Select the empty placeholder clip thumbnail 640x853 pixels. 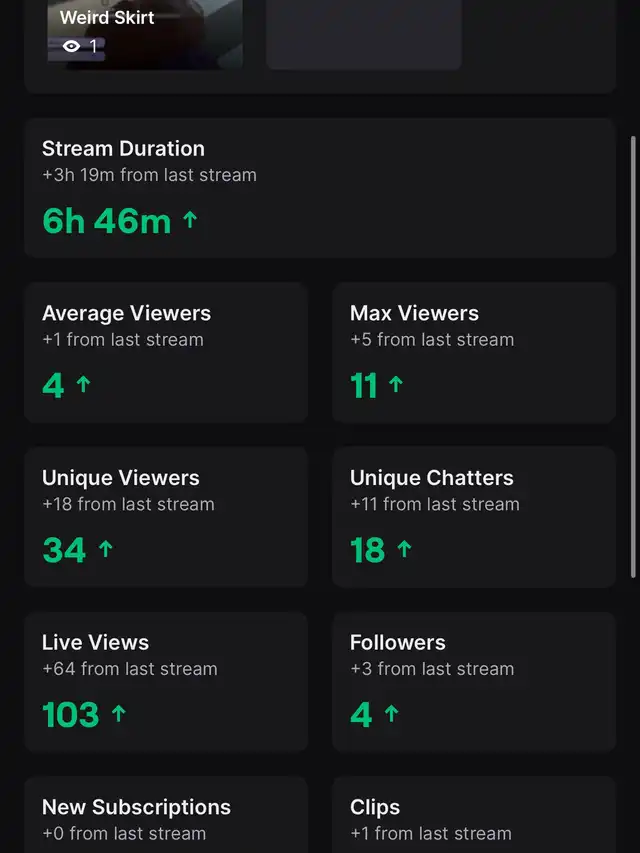click(363, 33)
